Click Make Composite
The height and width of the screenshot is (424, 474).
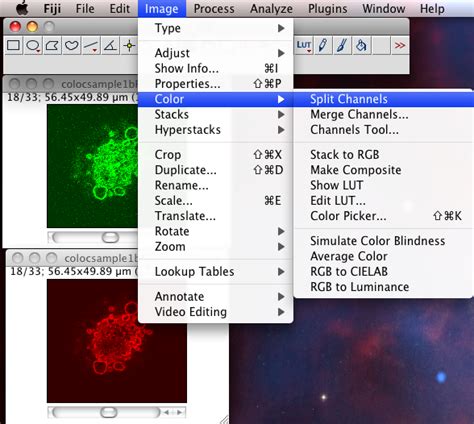pos(383,170)
